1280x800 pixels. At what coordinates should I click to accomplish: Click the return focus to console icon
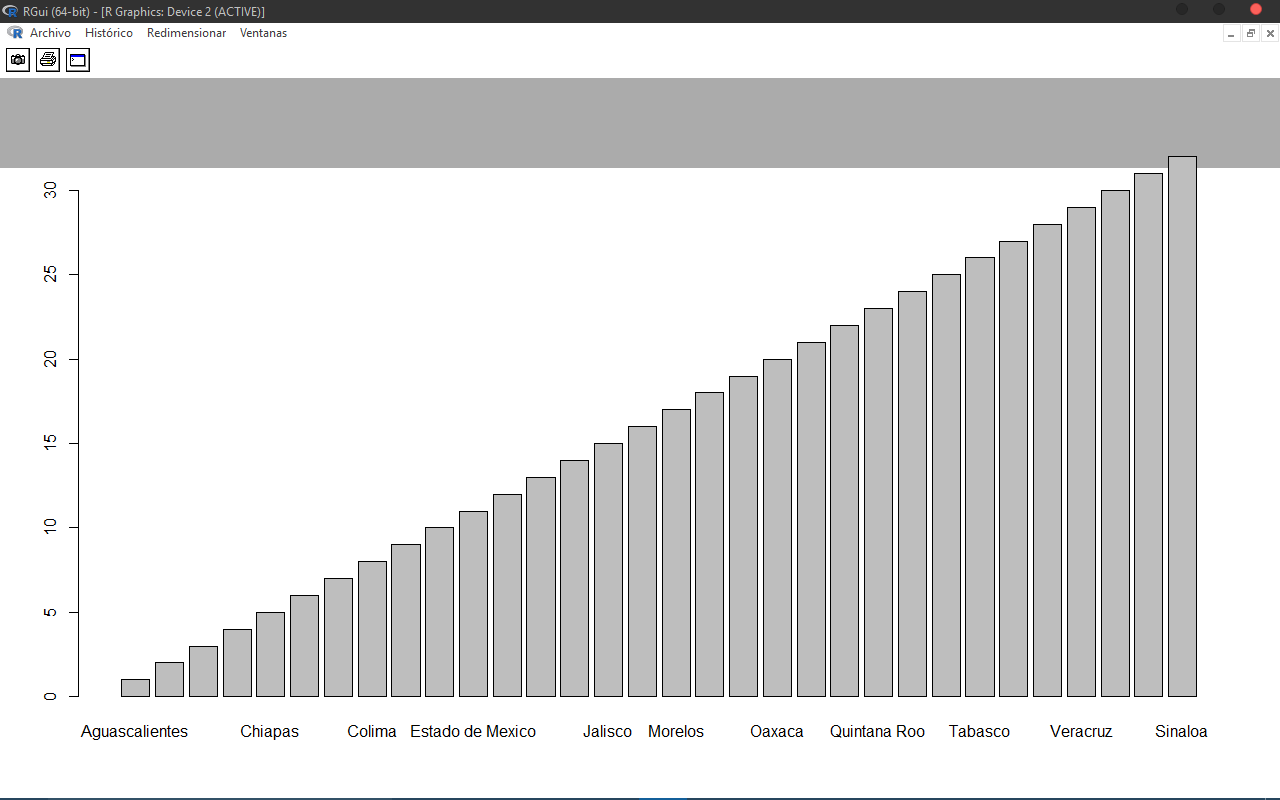point(78,60)
